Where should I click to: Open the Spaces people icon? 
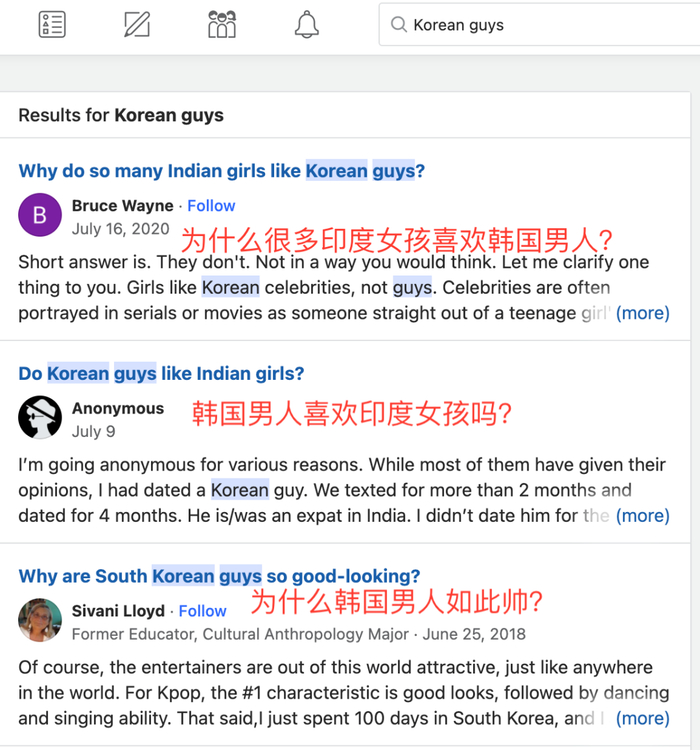tap(222, 24)
